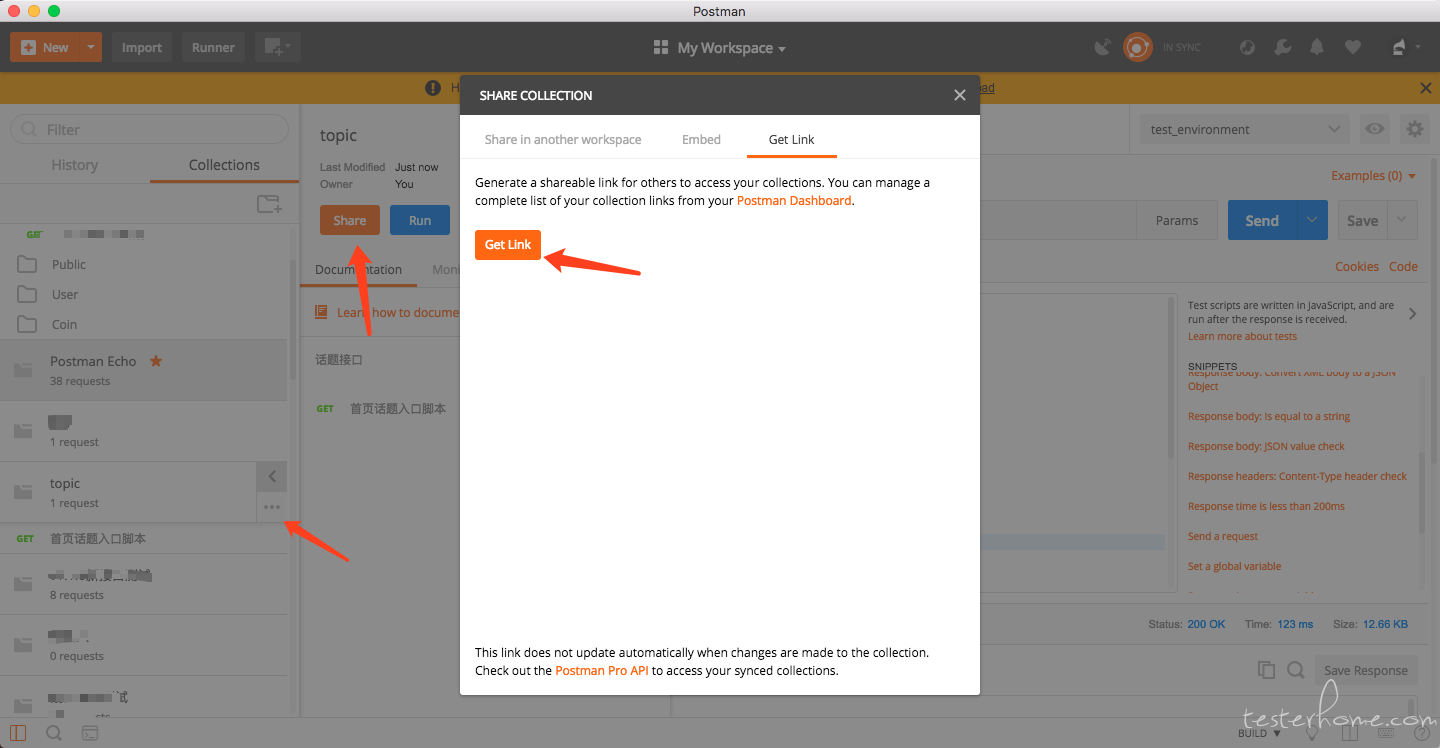
Task: Open the Coin folder
Action: tap(64, 324)
